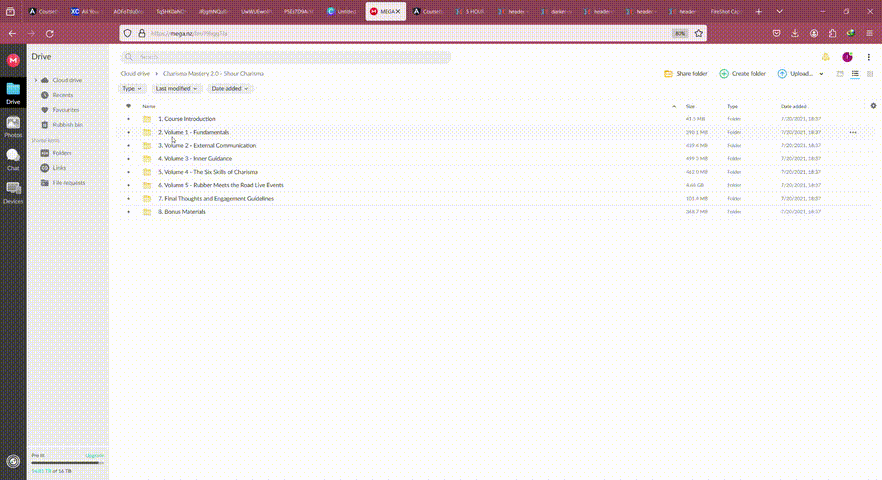Reload the page

coord(50,34)
